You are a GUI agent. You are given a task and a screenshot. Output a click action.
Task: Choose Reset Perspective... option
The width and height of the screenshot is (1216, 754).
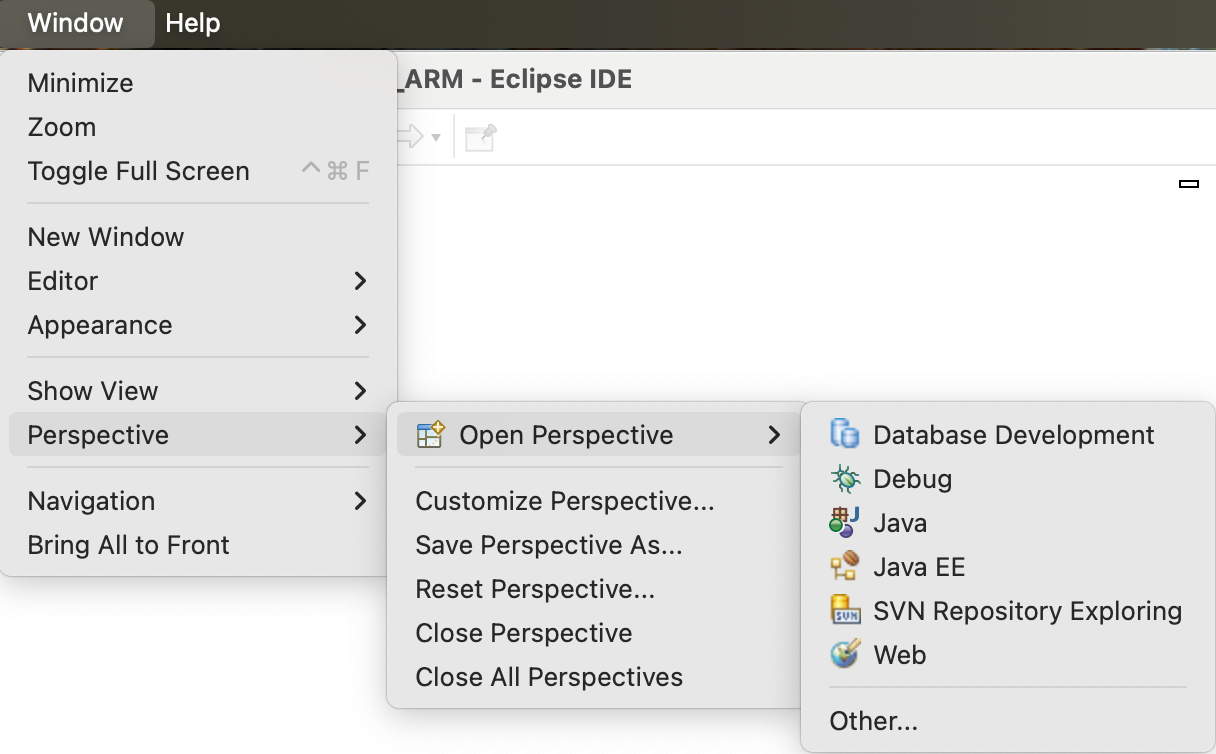(535, 589)
